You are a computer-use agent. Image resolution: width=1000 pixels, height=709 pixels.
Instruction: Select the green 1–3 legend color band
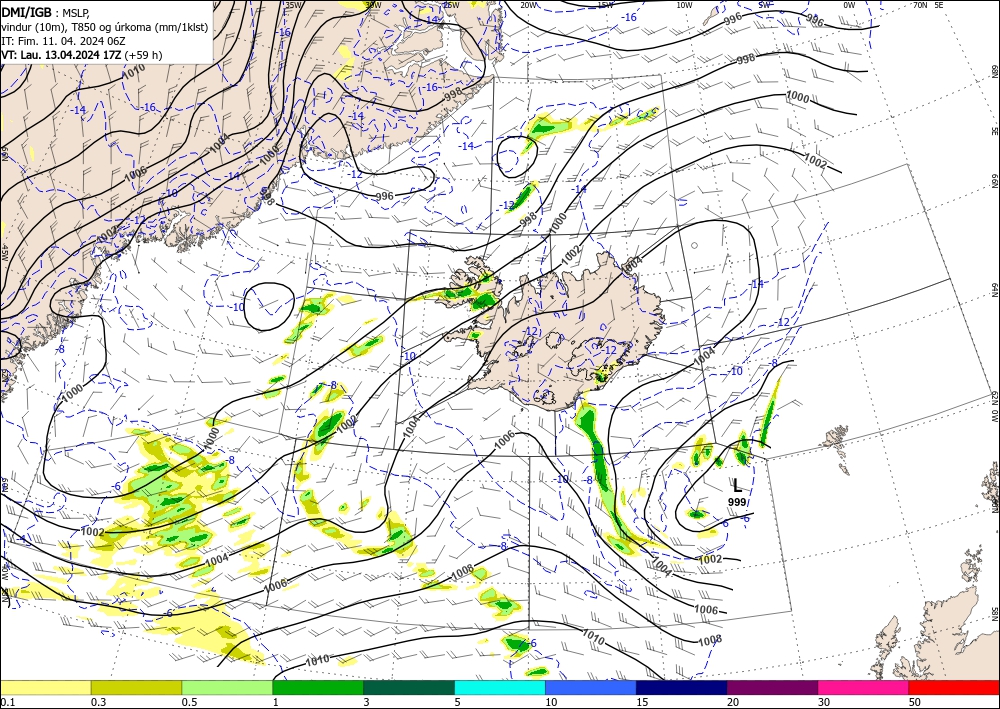coord(318,688)
